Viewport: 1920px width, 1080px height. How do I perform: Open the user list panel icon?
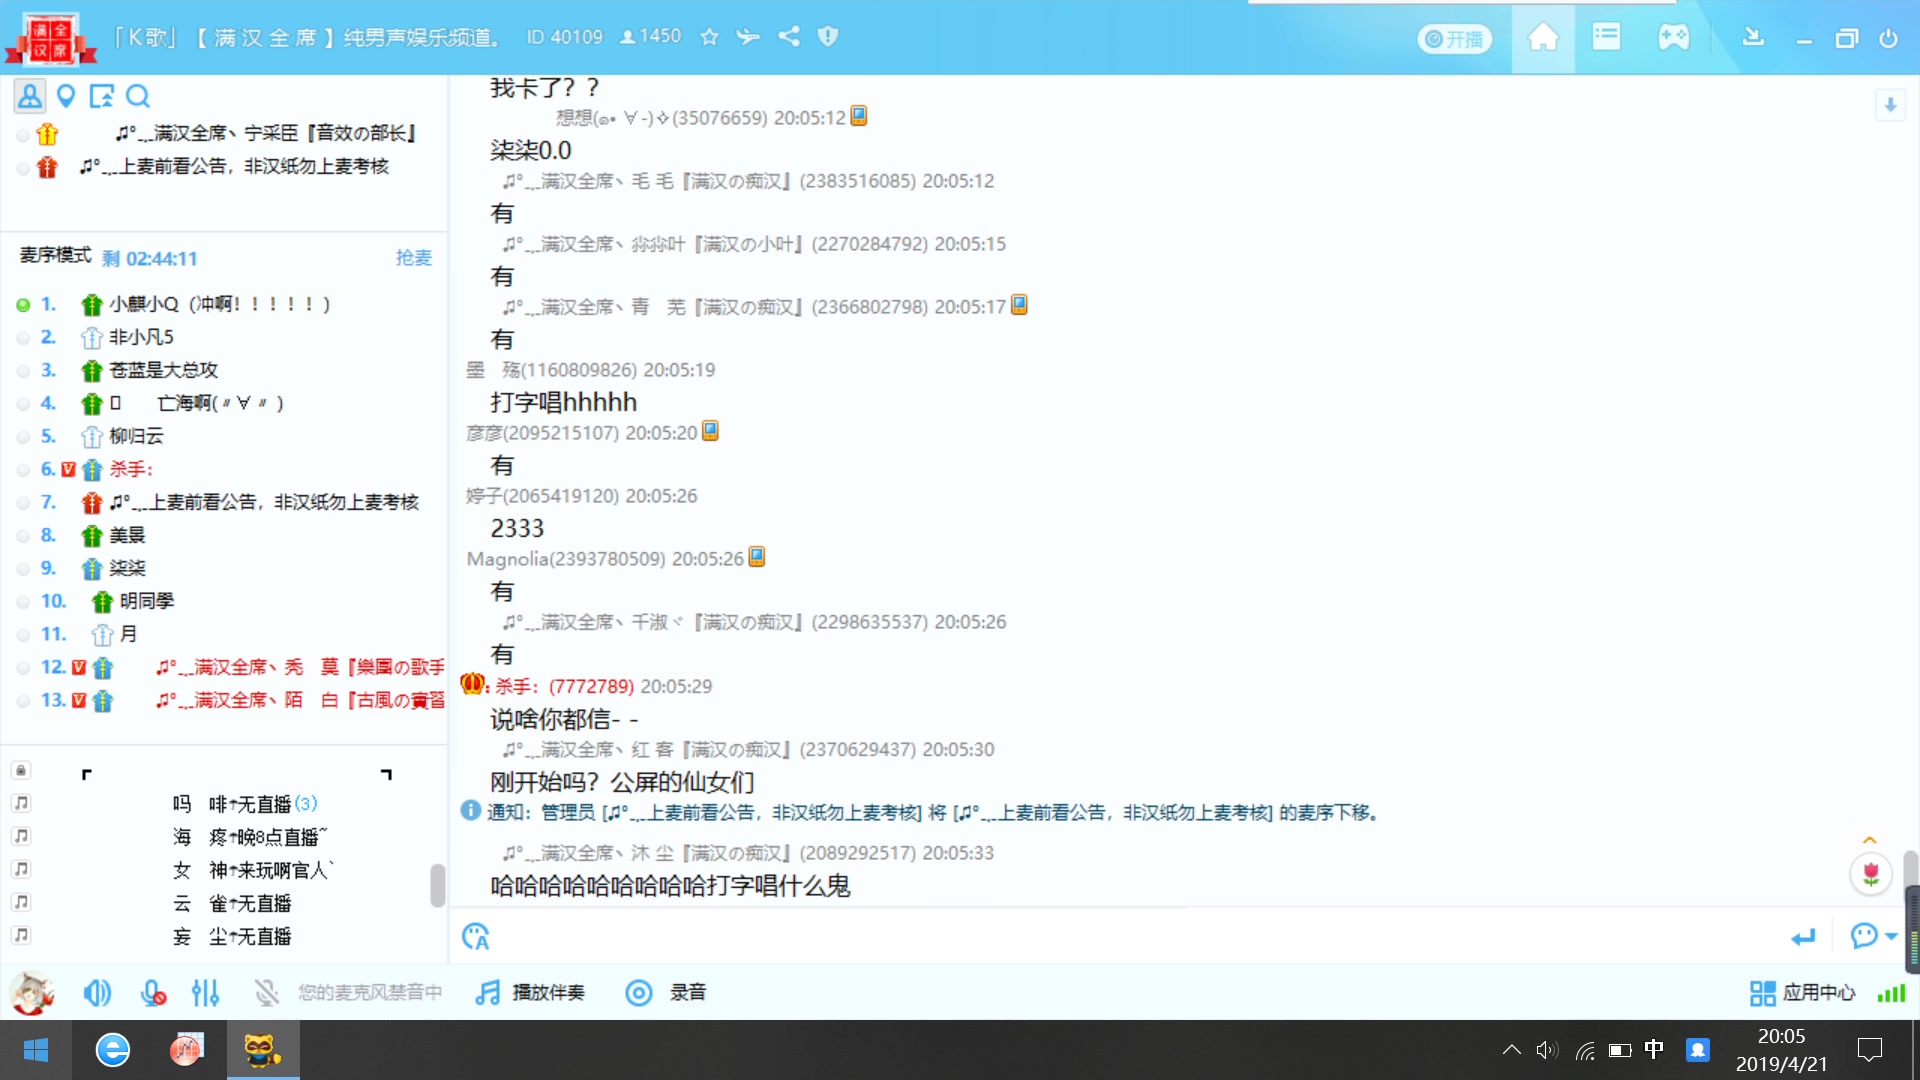29,96
